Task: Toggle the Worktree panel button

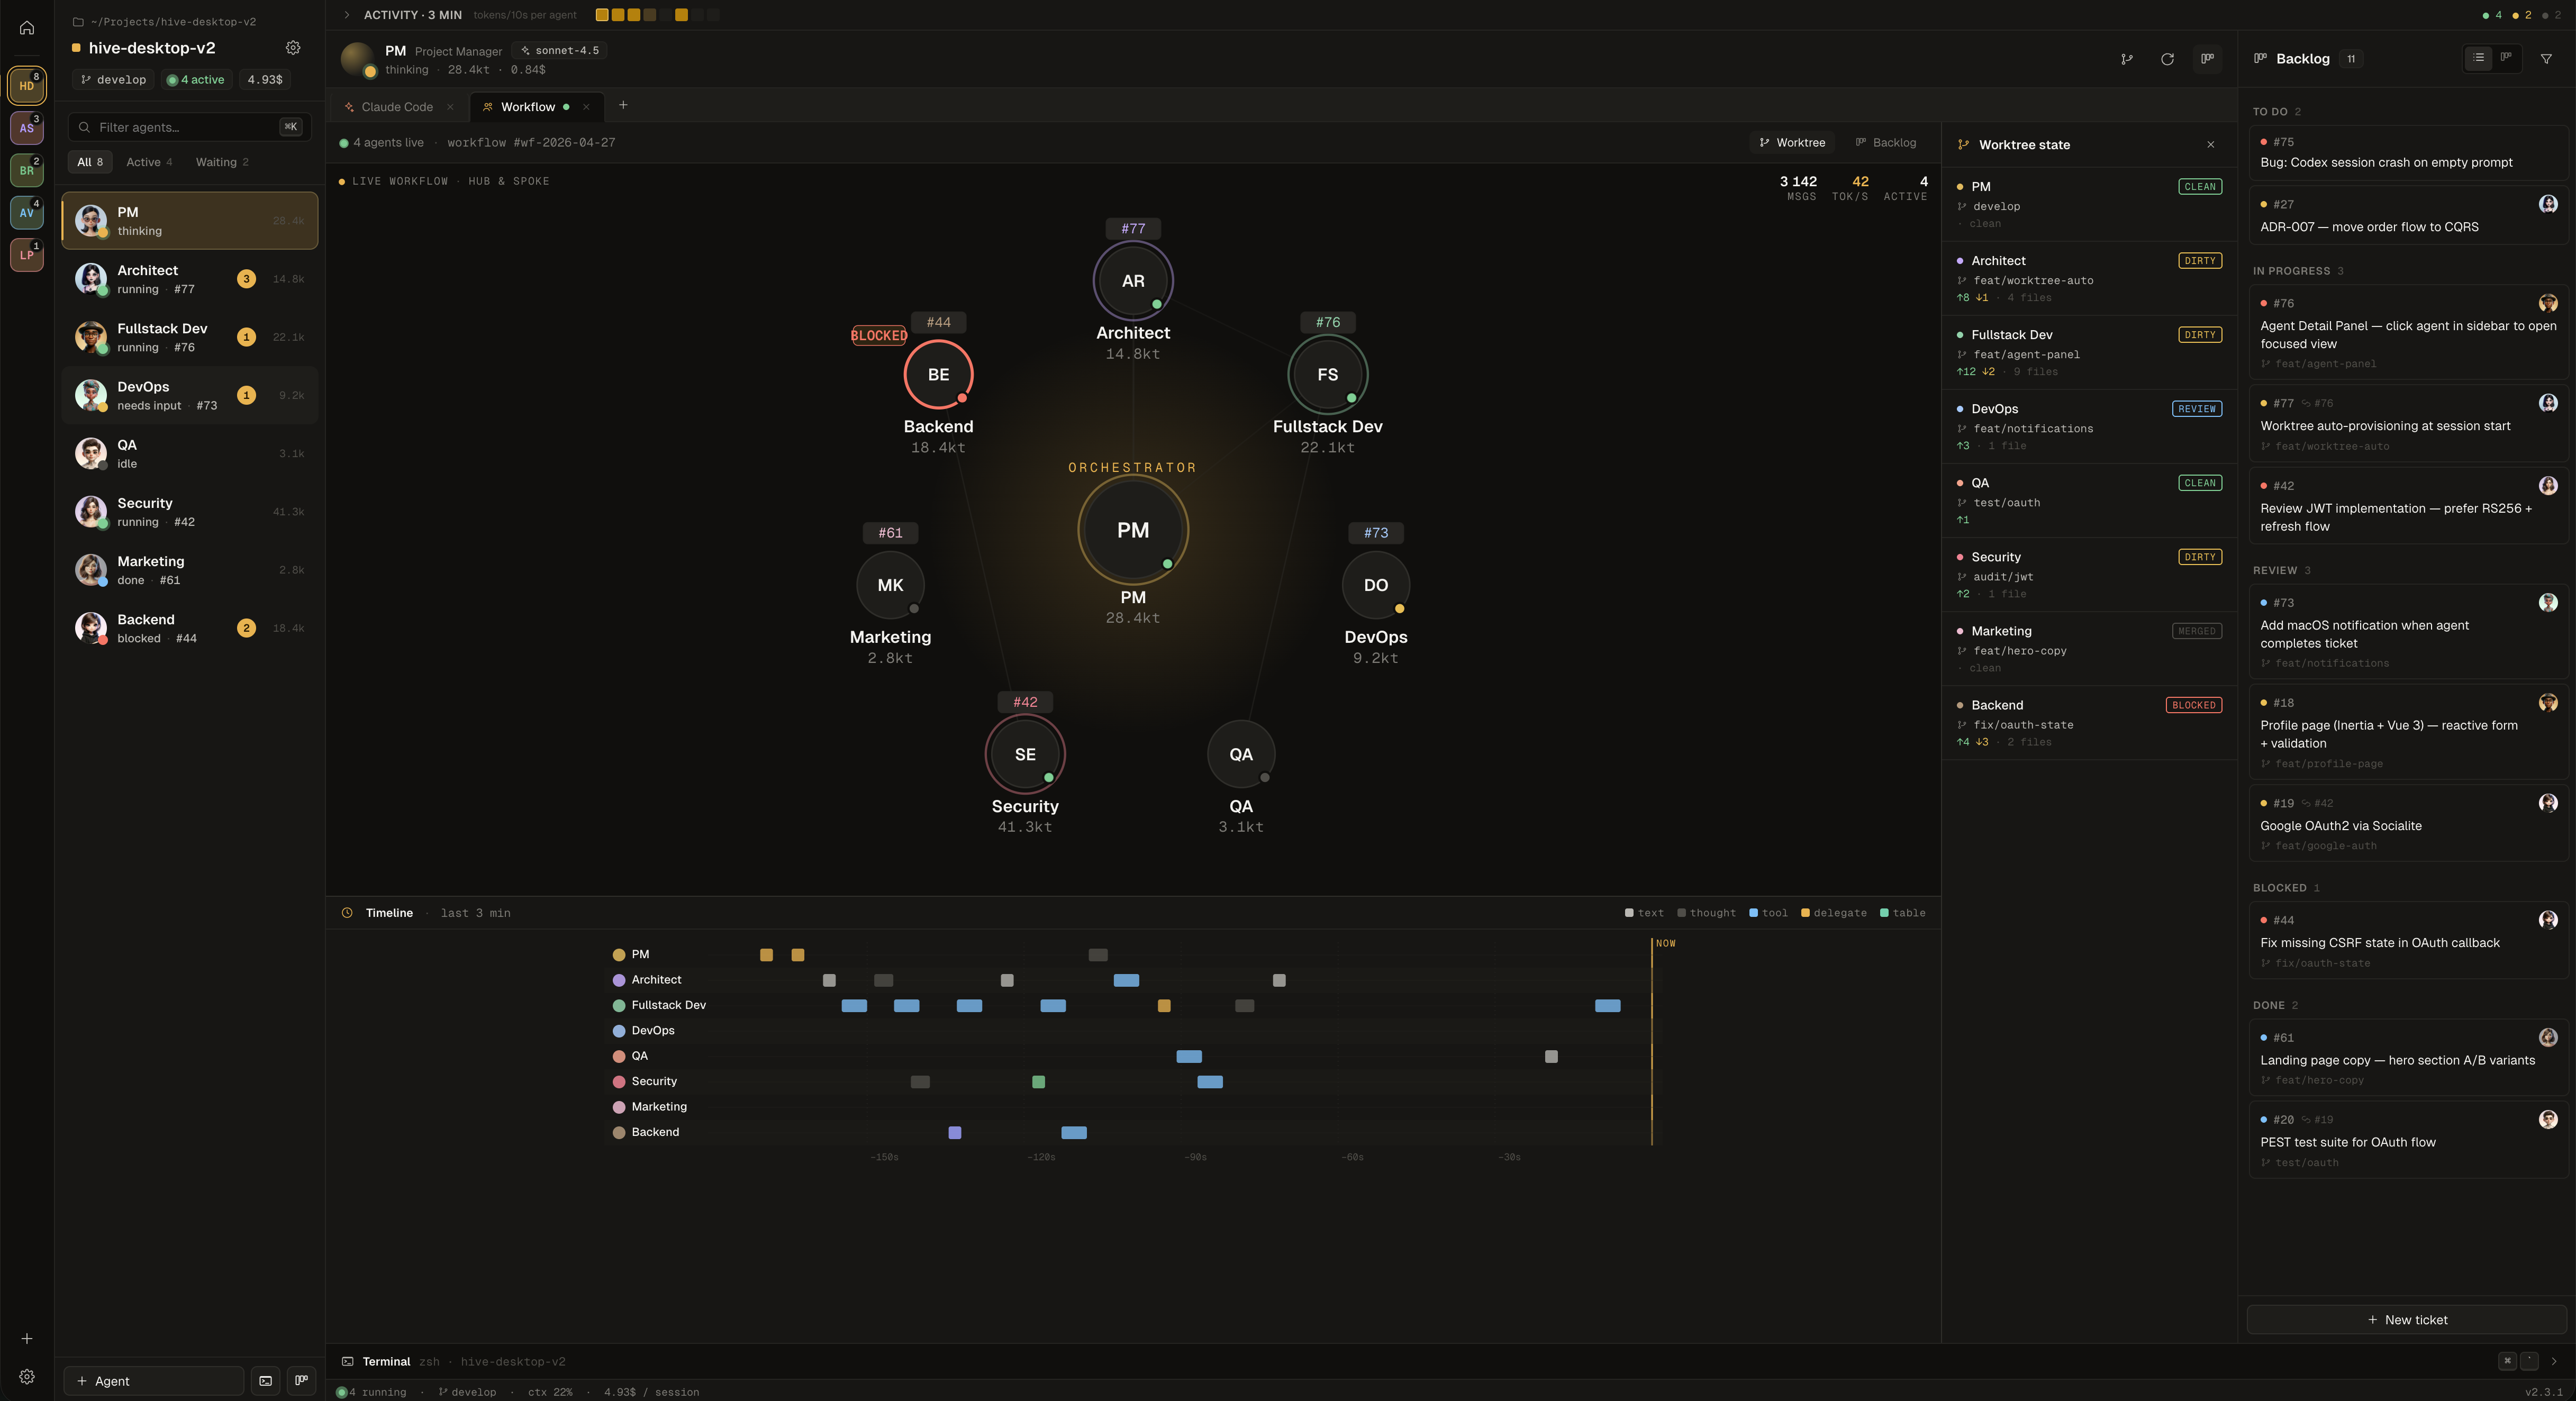Action: click(x=1792, y=143)
